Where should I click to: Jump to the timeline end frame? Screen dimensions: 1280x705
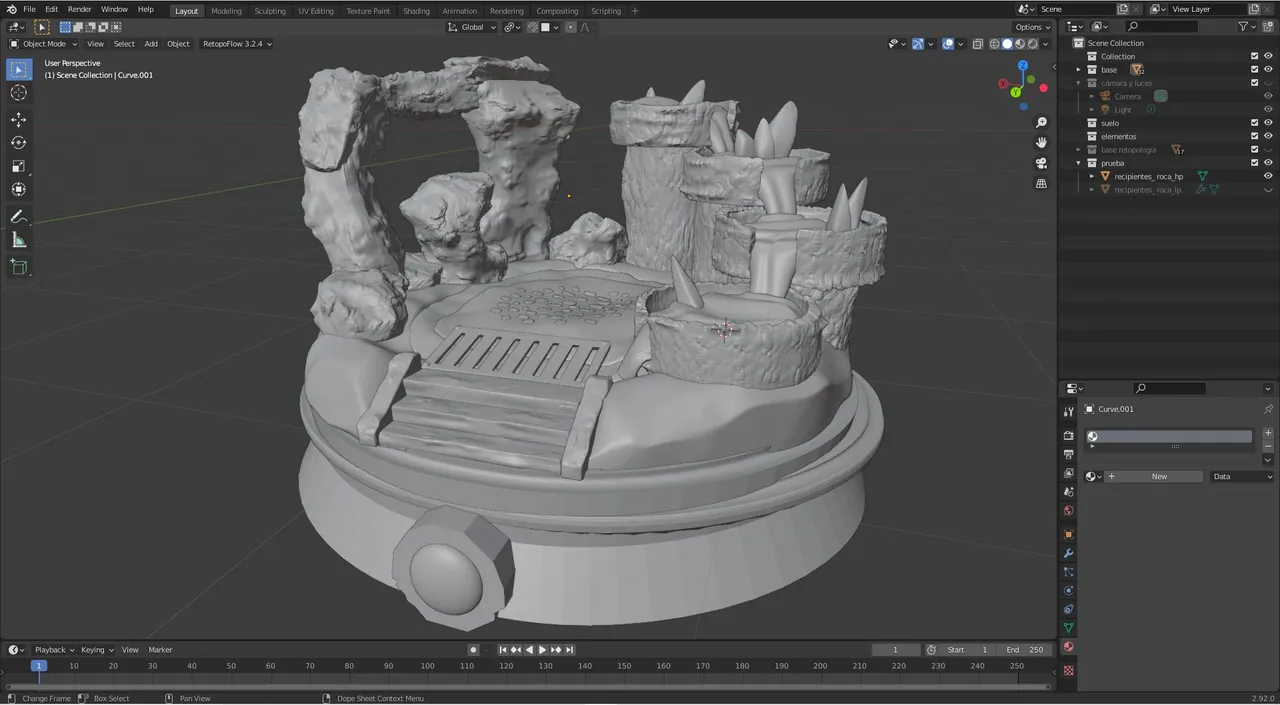point(569,650)
